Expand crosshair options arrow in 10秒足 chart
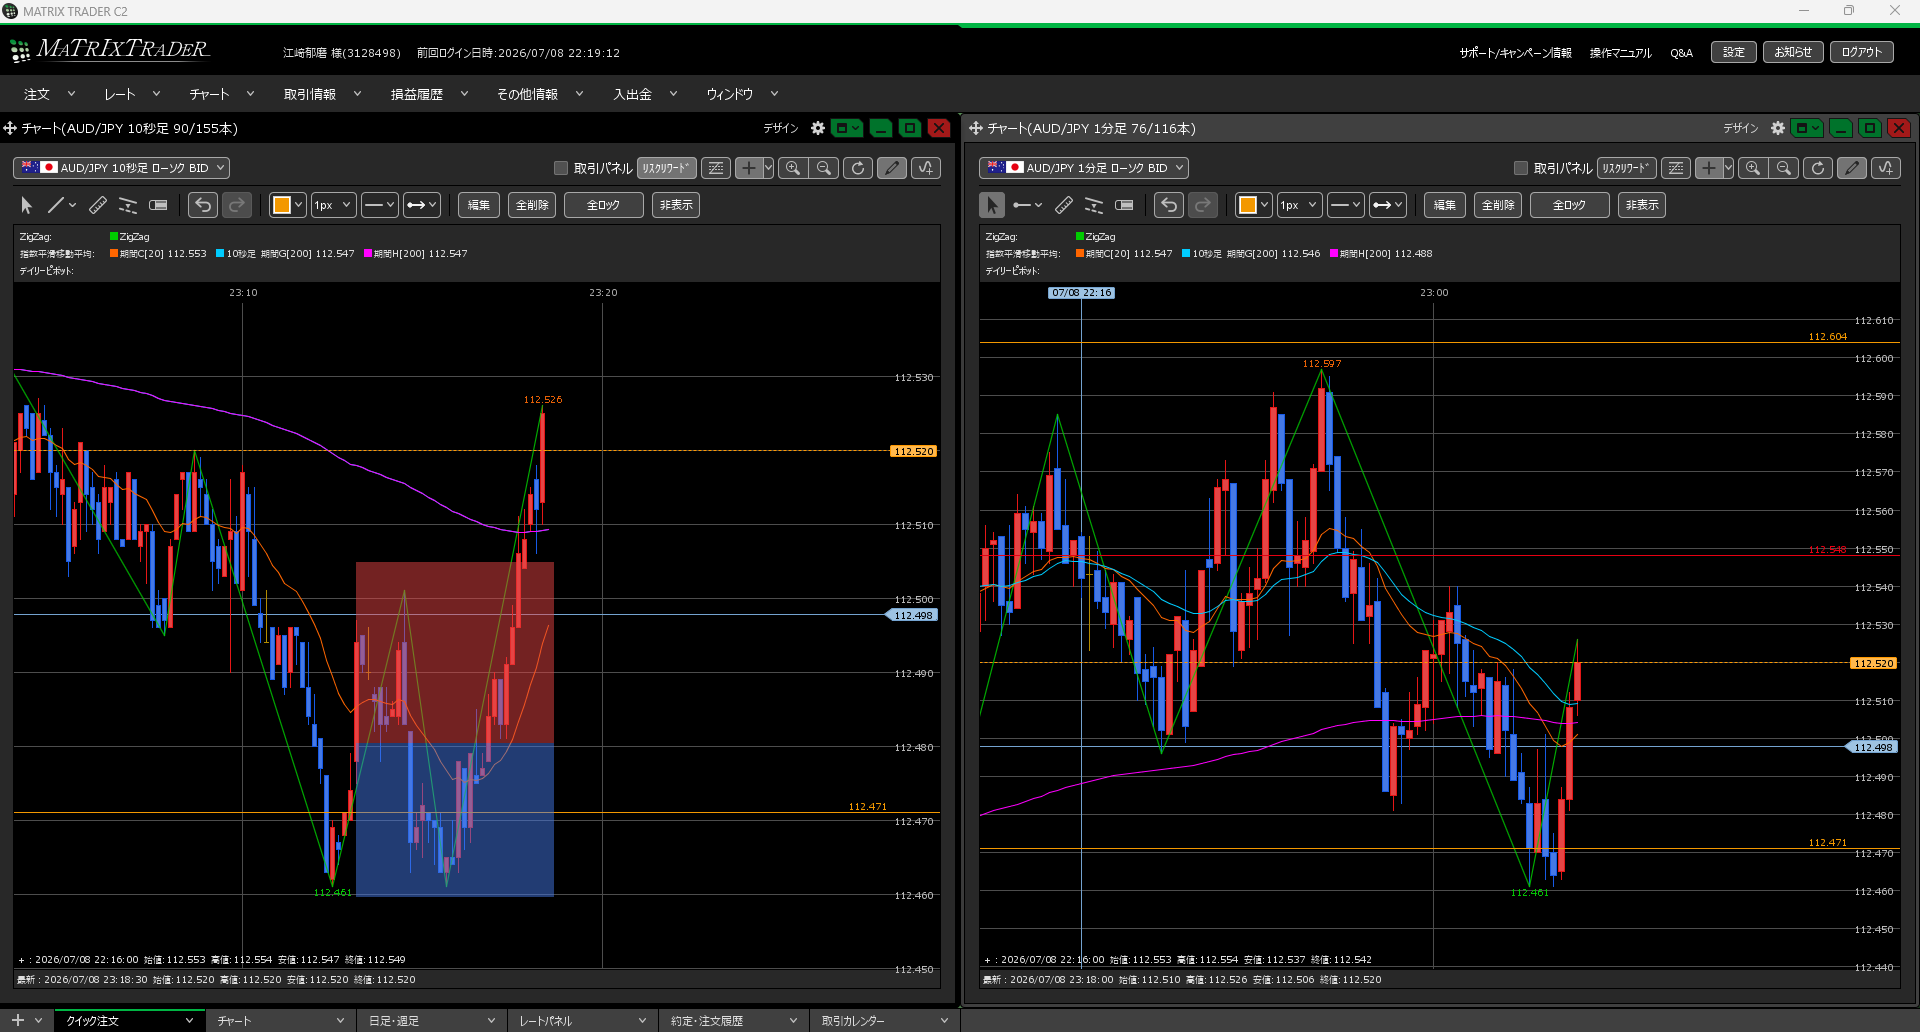Image resolution: width=1920 pixels, height=1032 pixels. (x=768, y=168)
